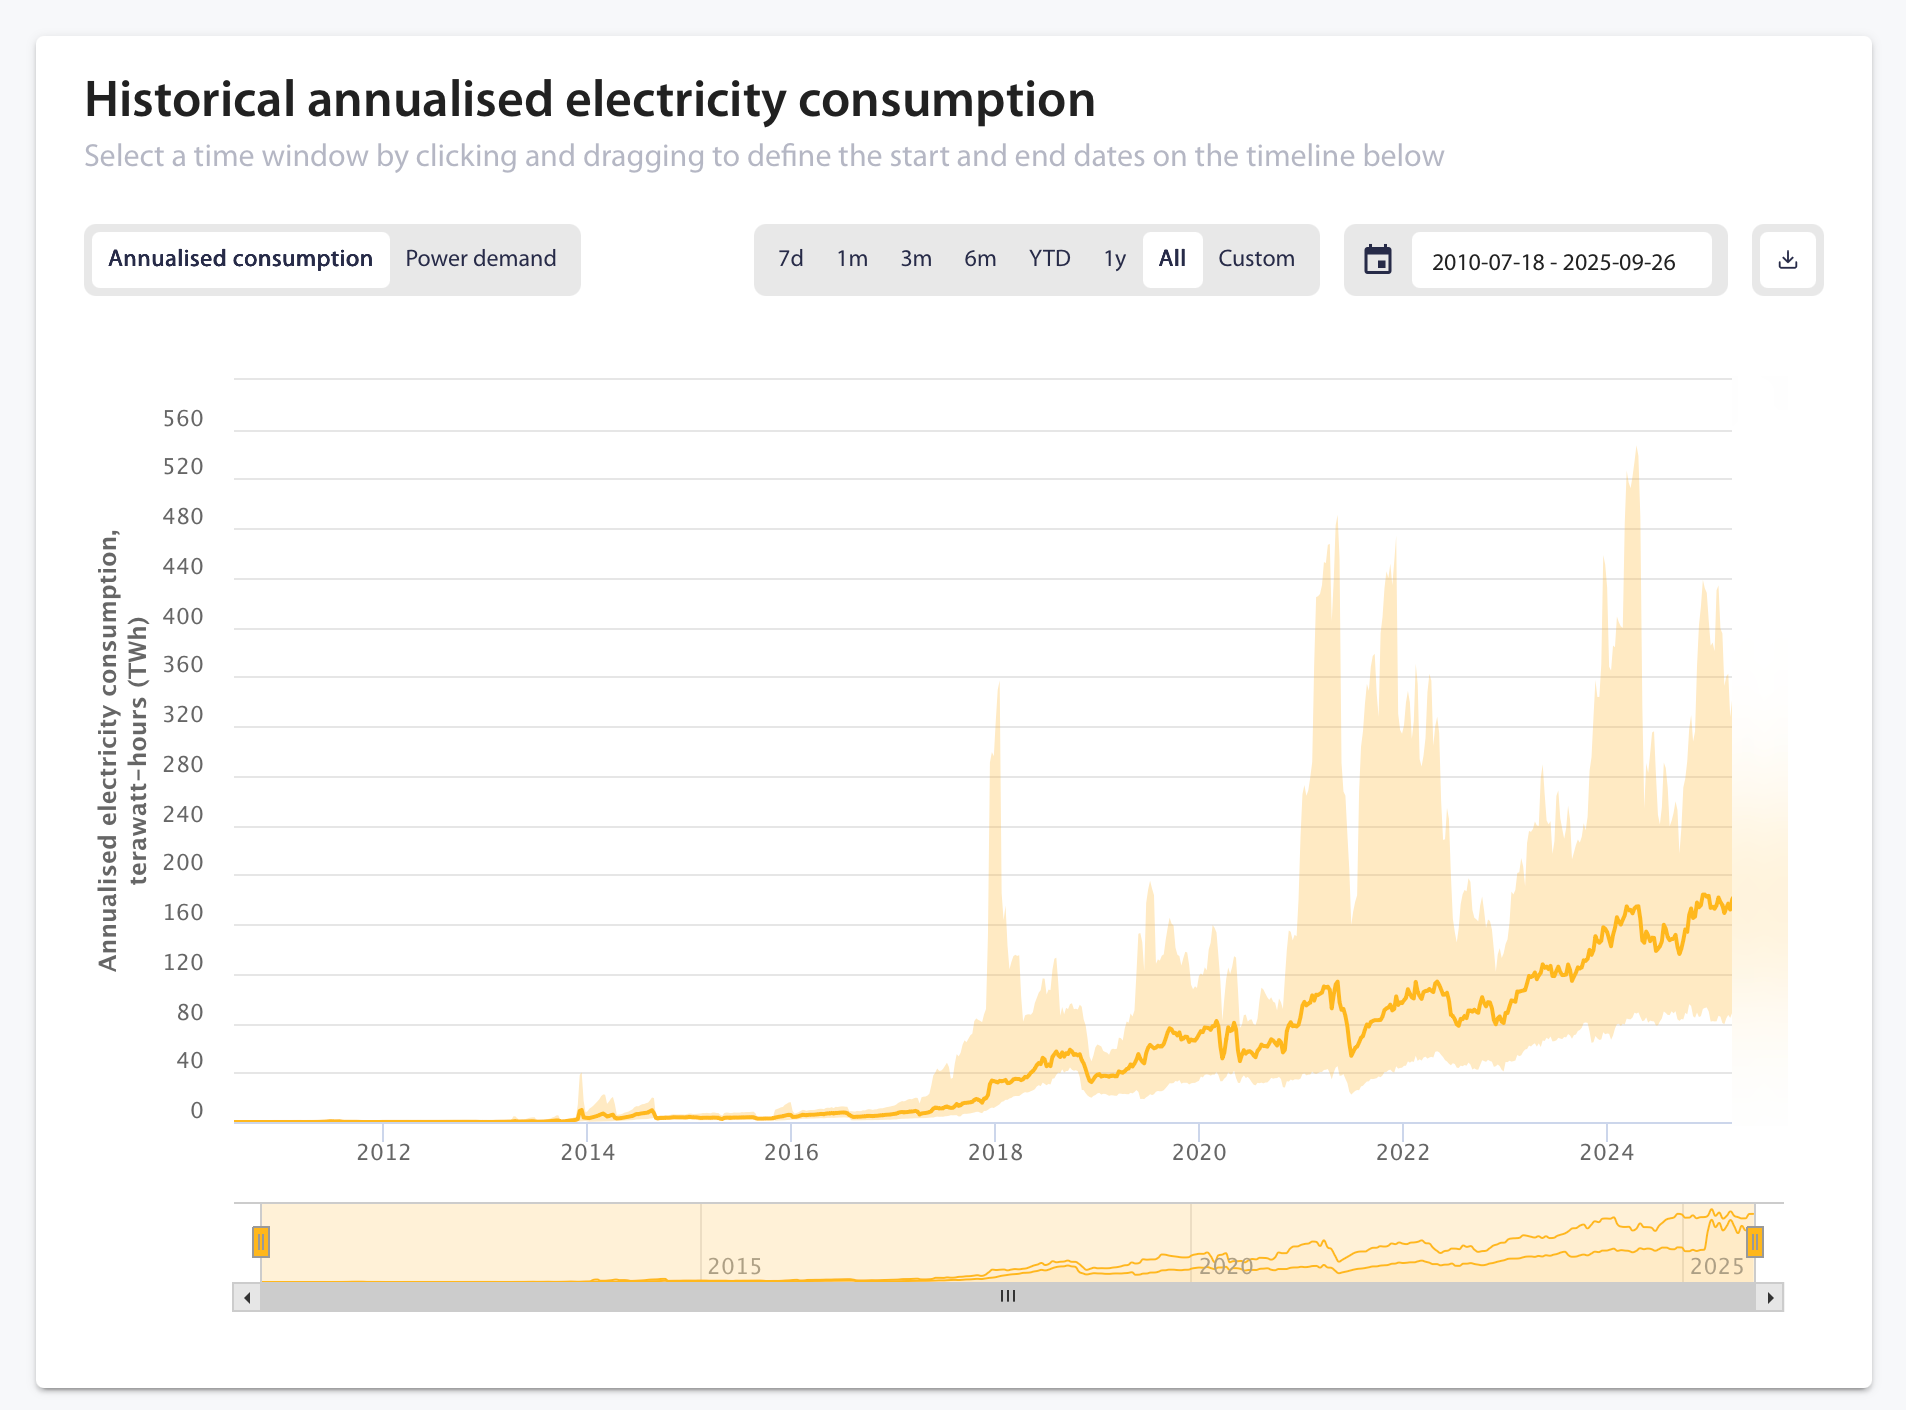
Task: Select the All time range
Action: [x=1173, y=258]
